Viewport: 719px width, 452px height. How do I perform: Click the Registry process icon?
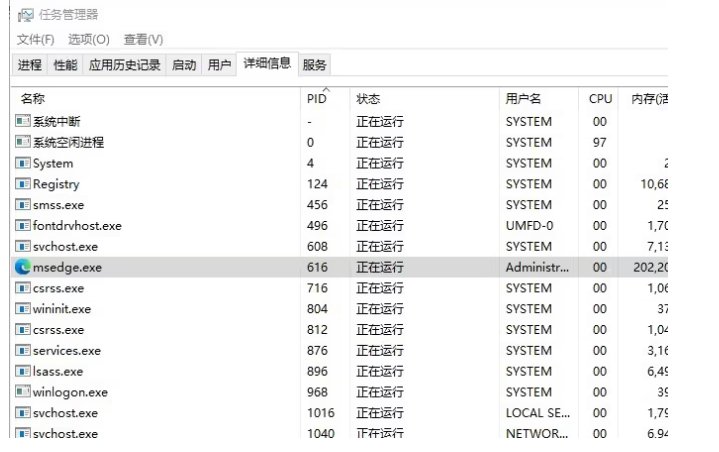pyautogui.click(x=22, y=184)
